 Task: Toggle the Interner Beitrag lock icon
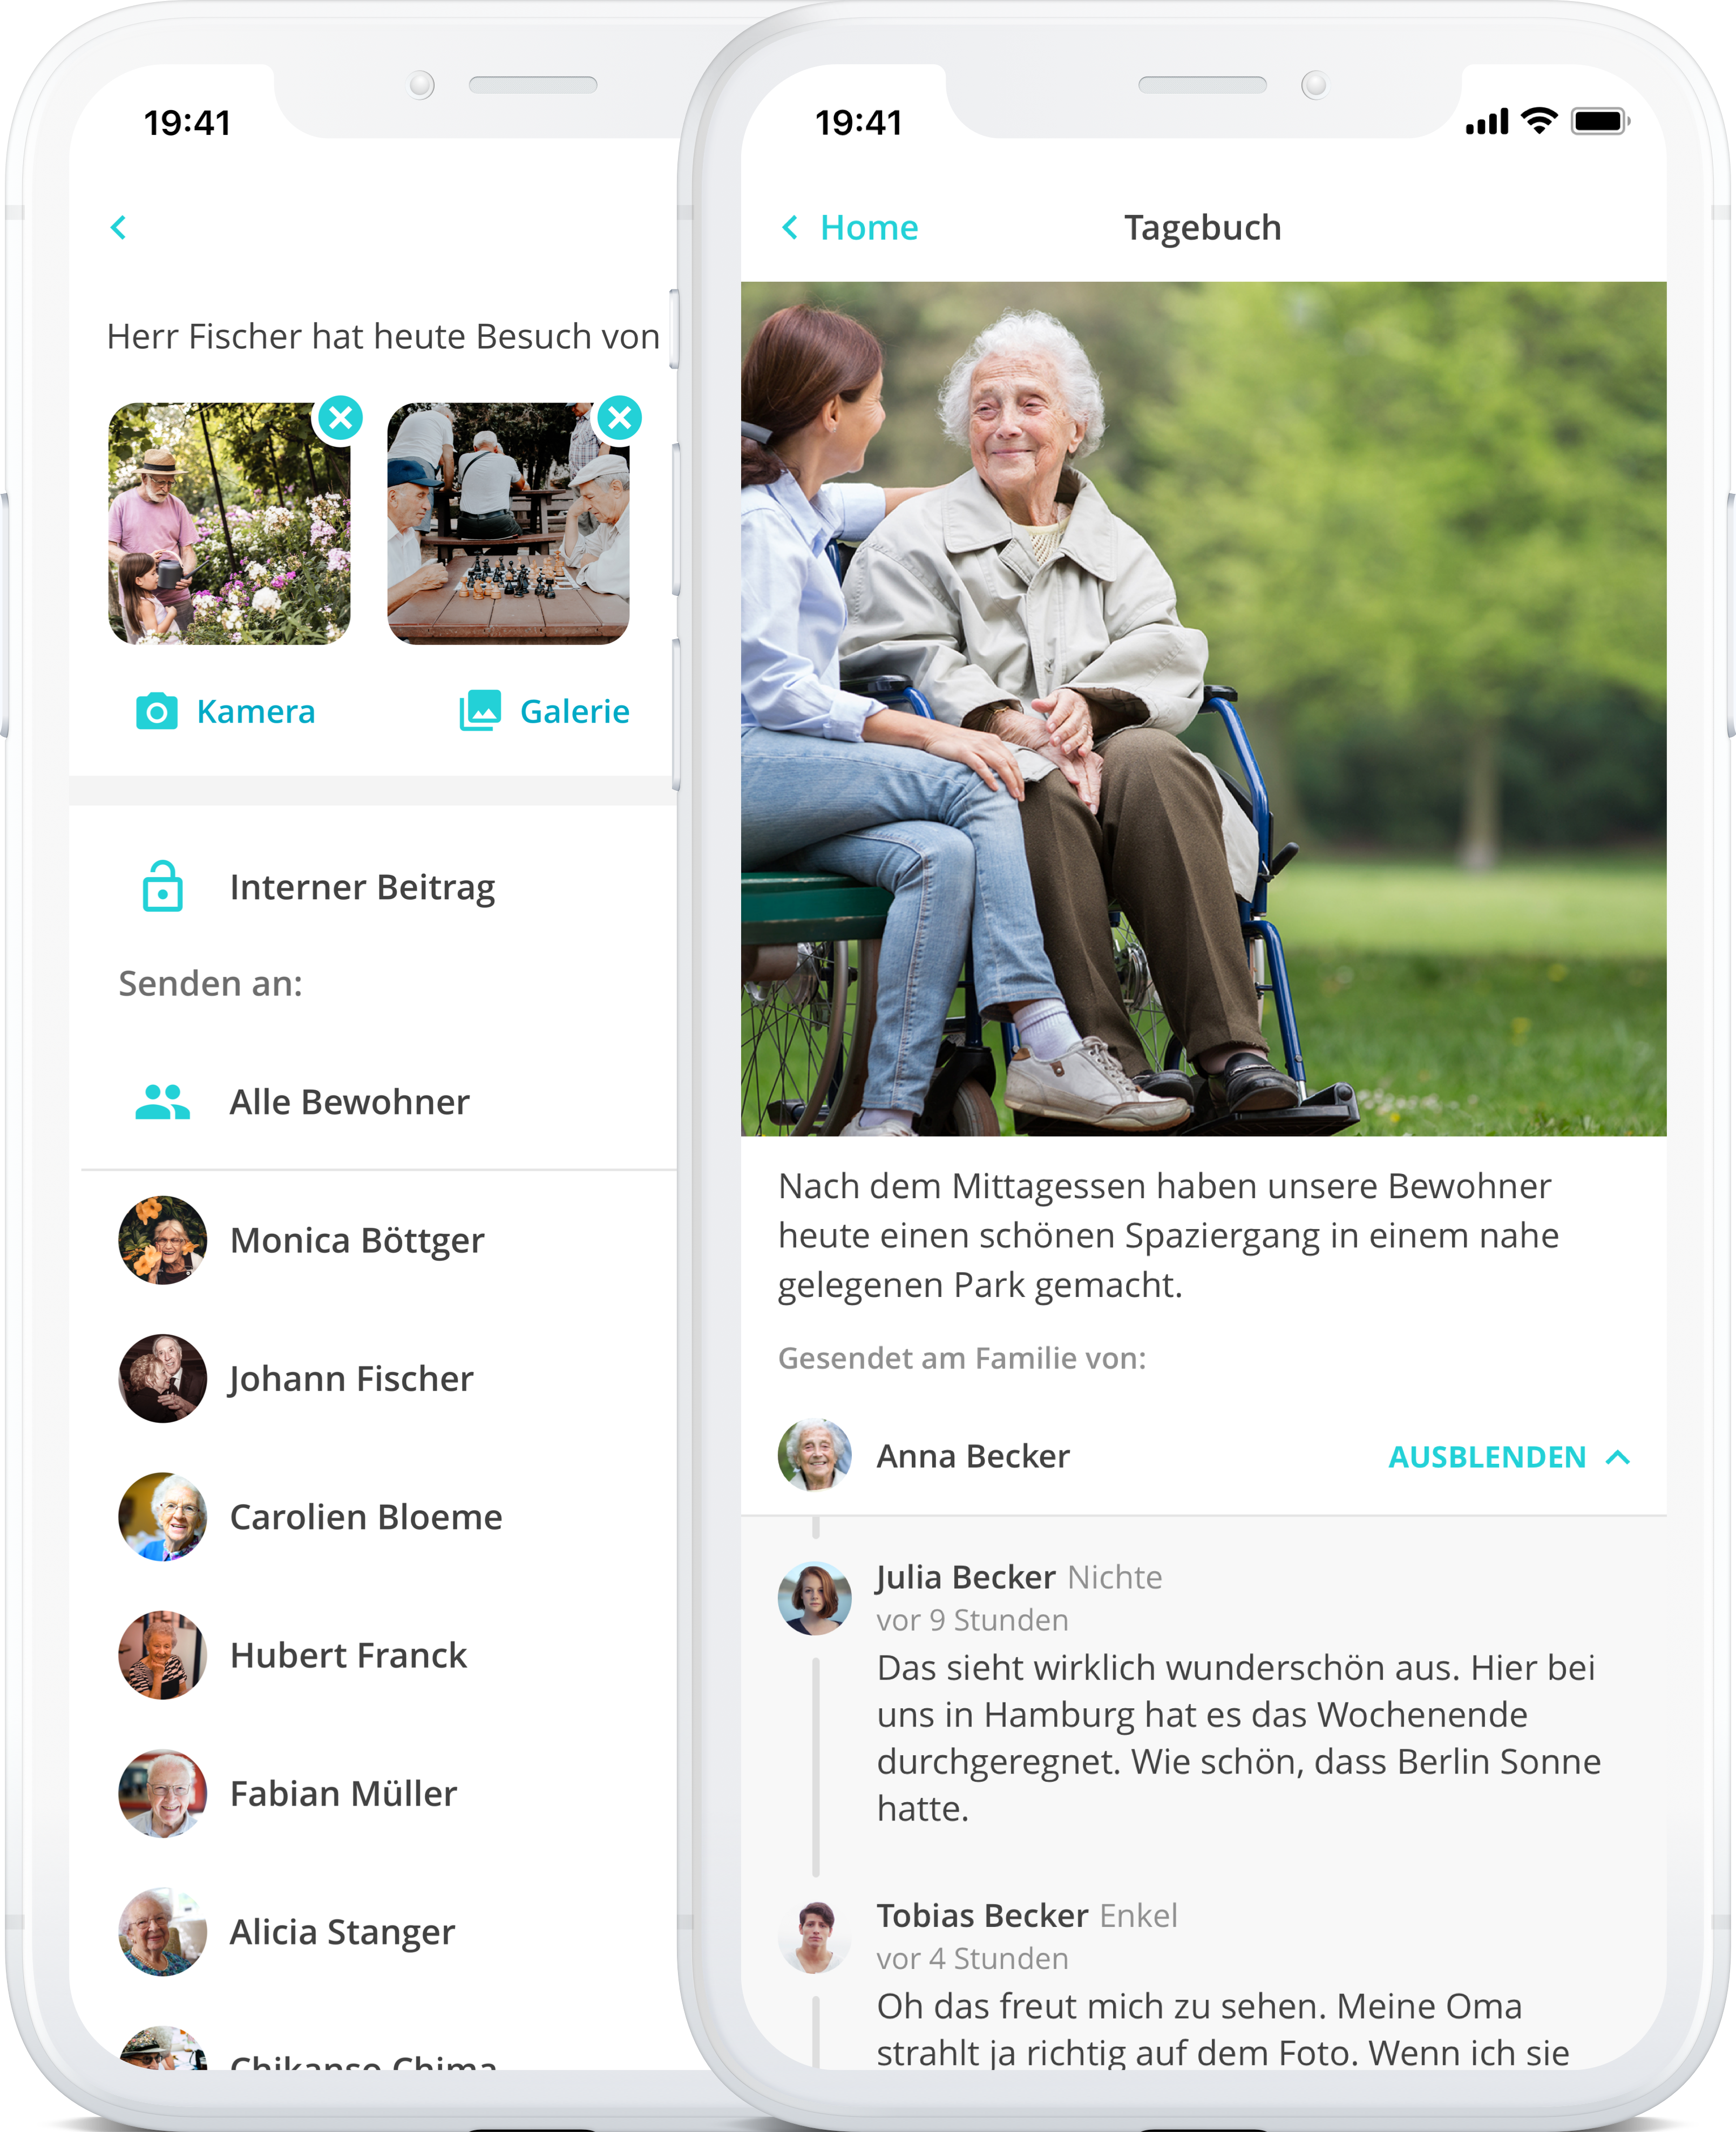coord(163,887)
